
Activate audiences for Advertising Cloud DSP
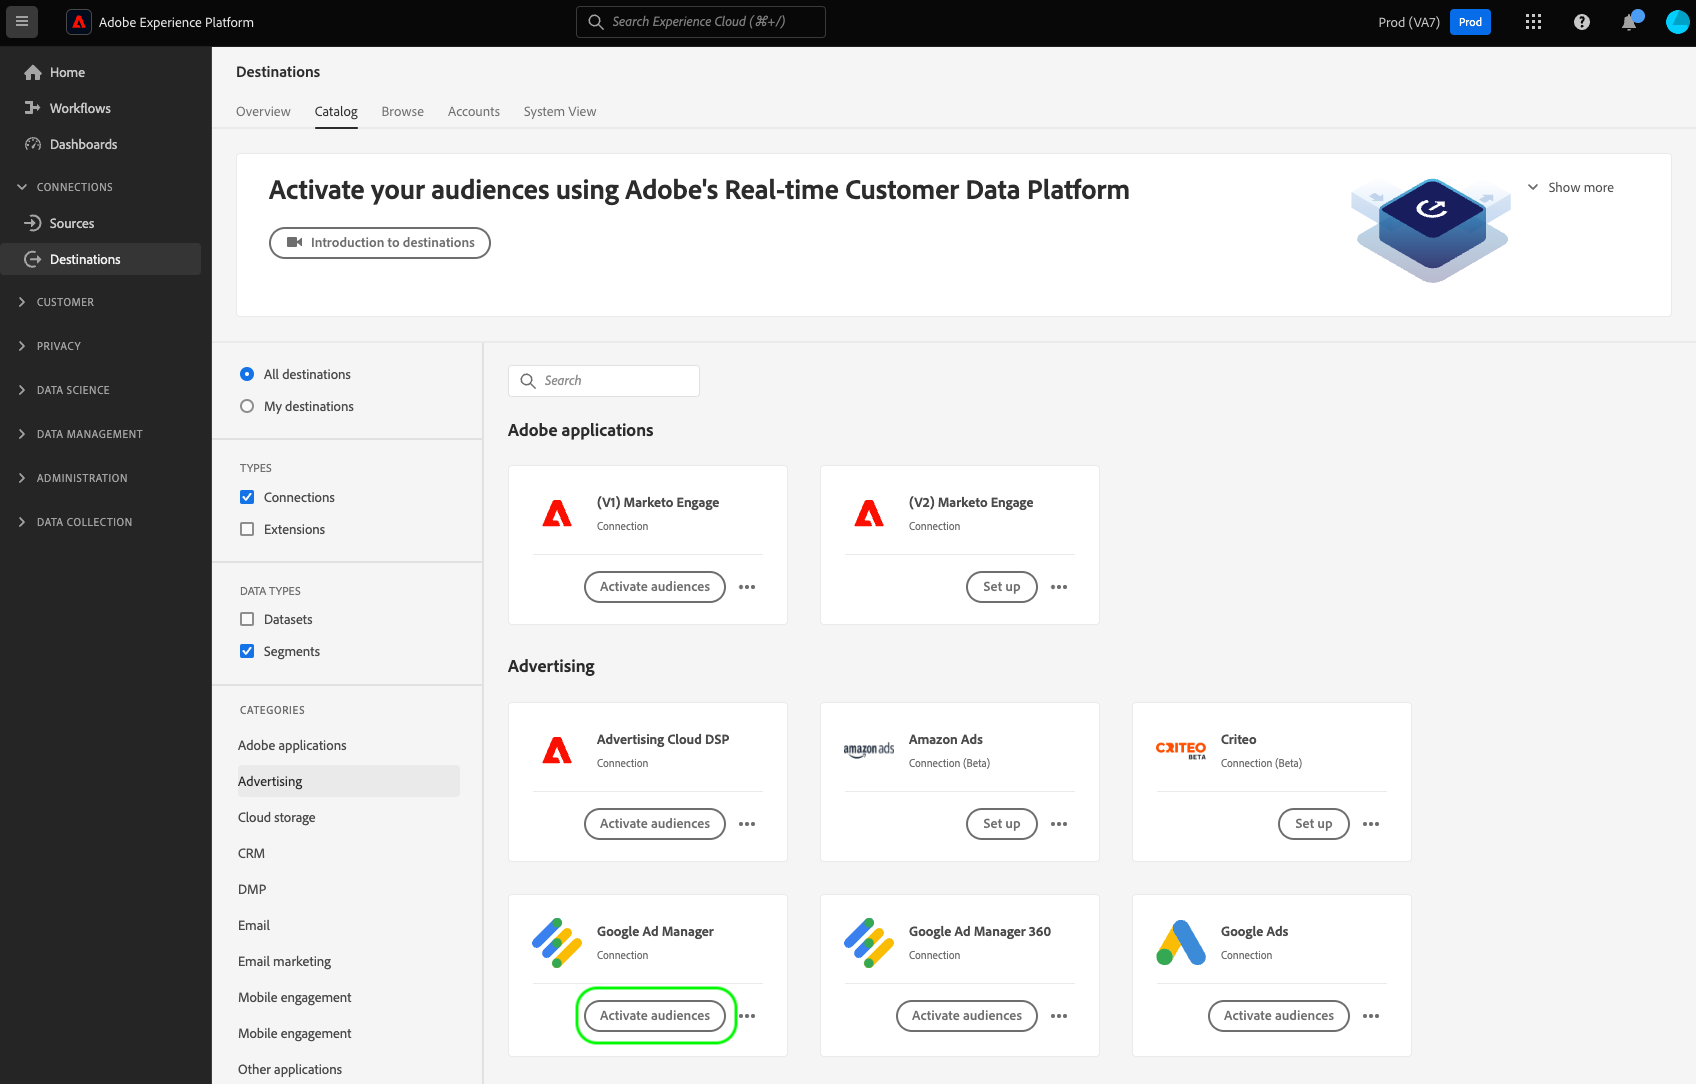click(x=655, y=824)
